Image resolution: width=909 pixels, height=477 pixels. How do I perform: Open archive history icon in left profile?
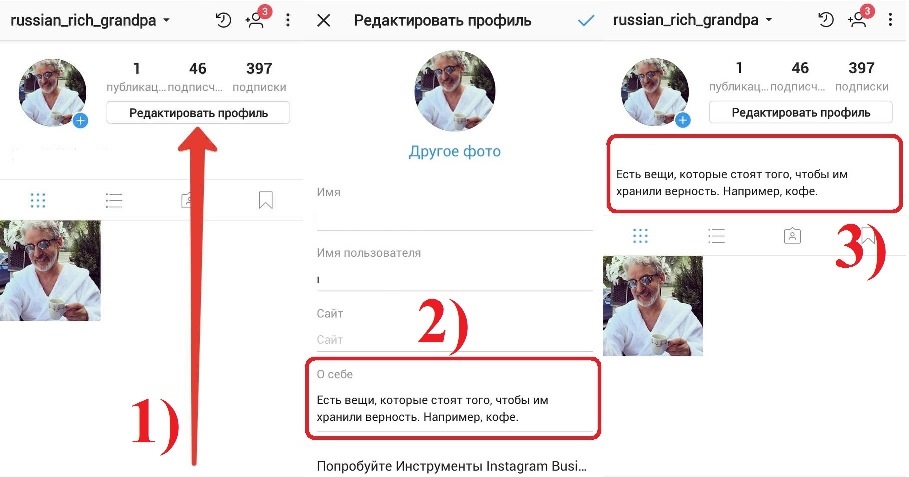(x=223, y=21)
